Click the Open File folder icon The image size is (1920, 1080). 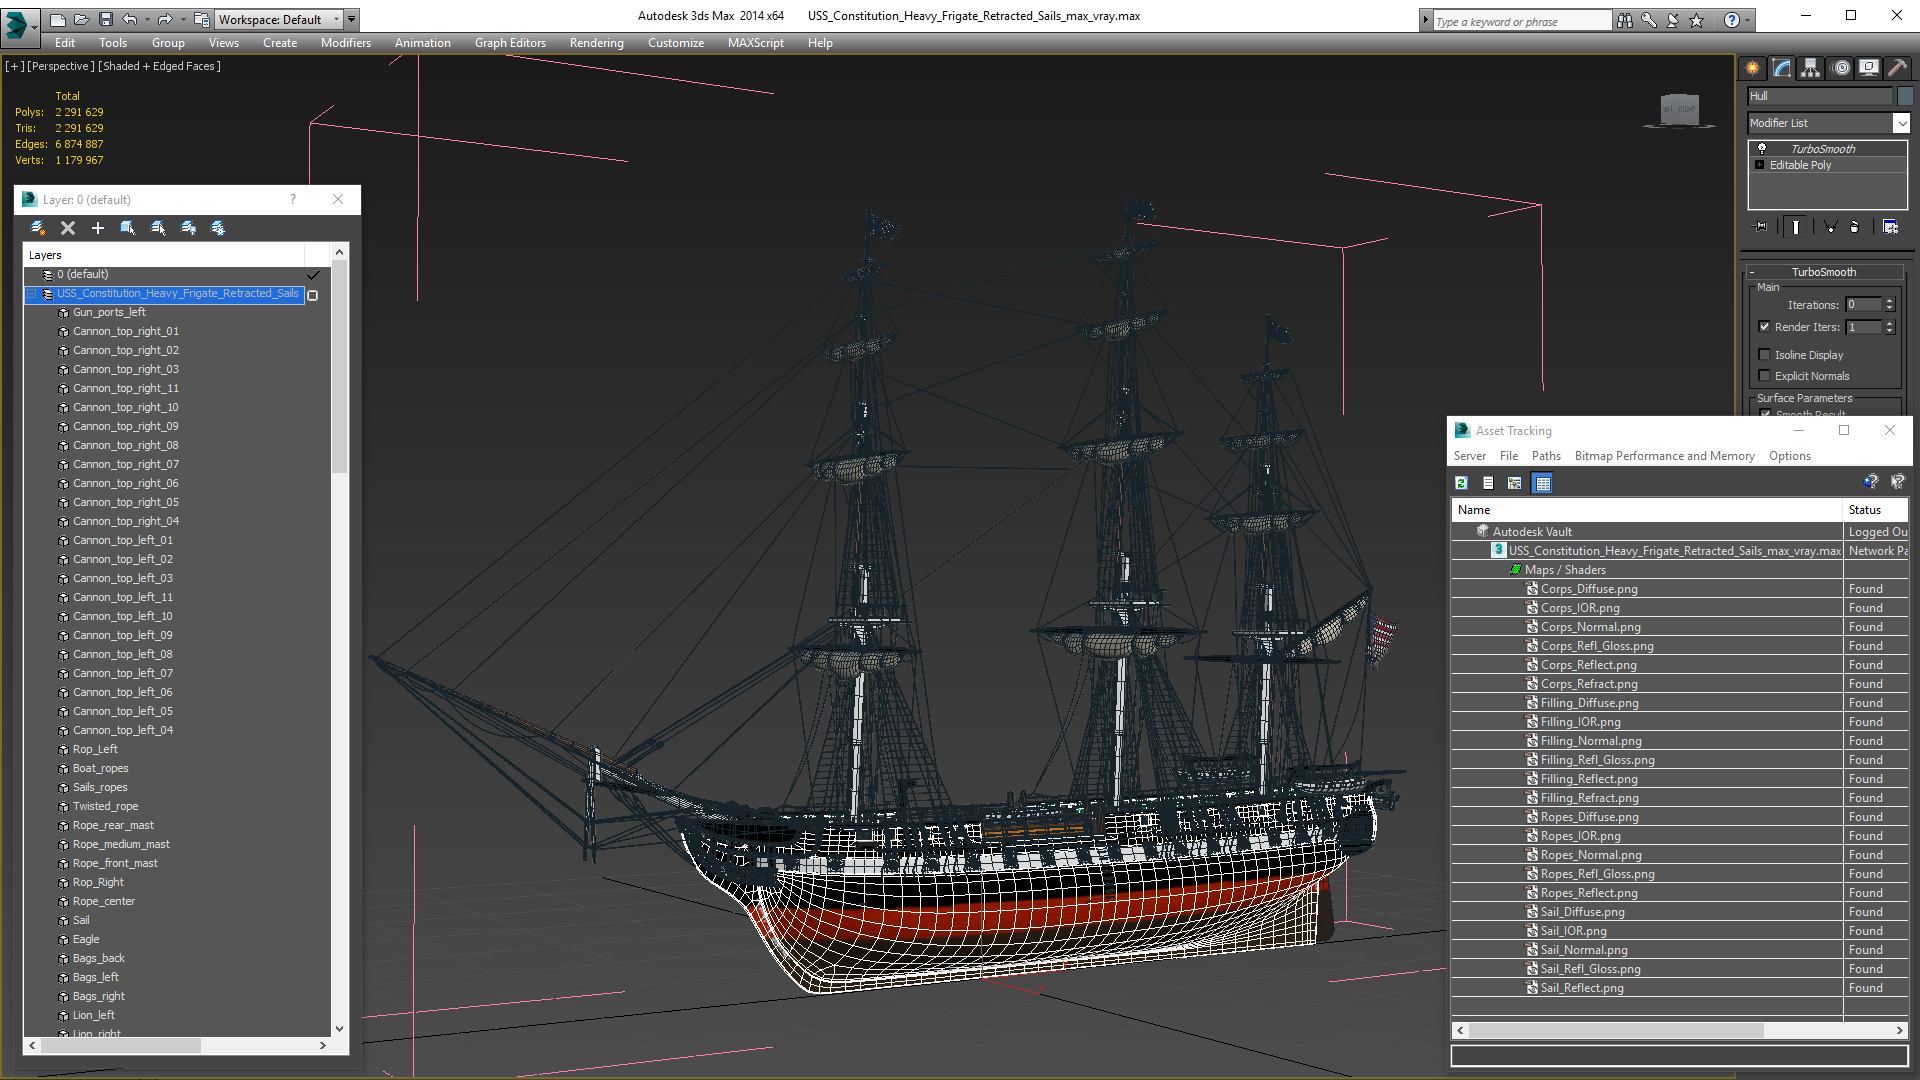(x=82, y=19)
